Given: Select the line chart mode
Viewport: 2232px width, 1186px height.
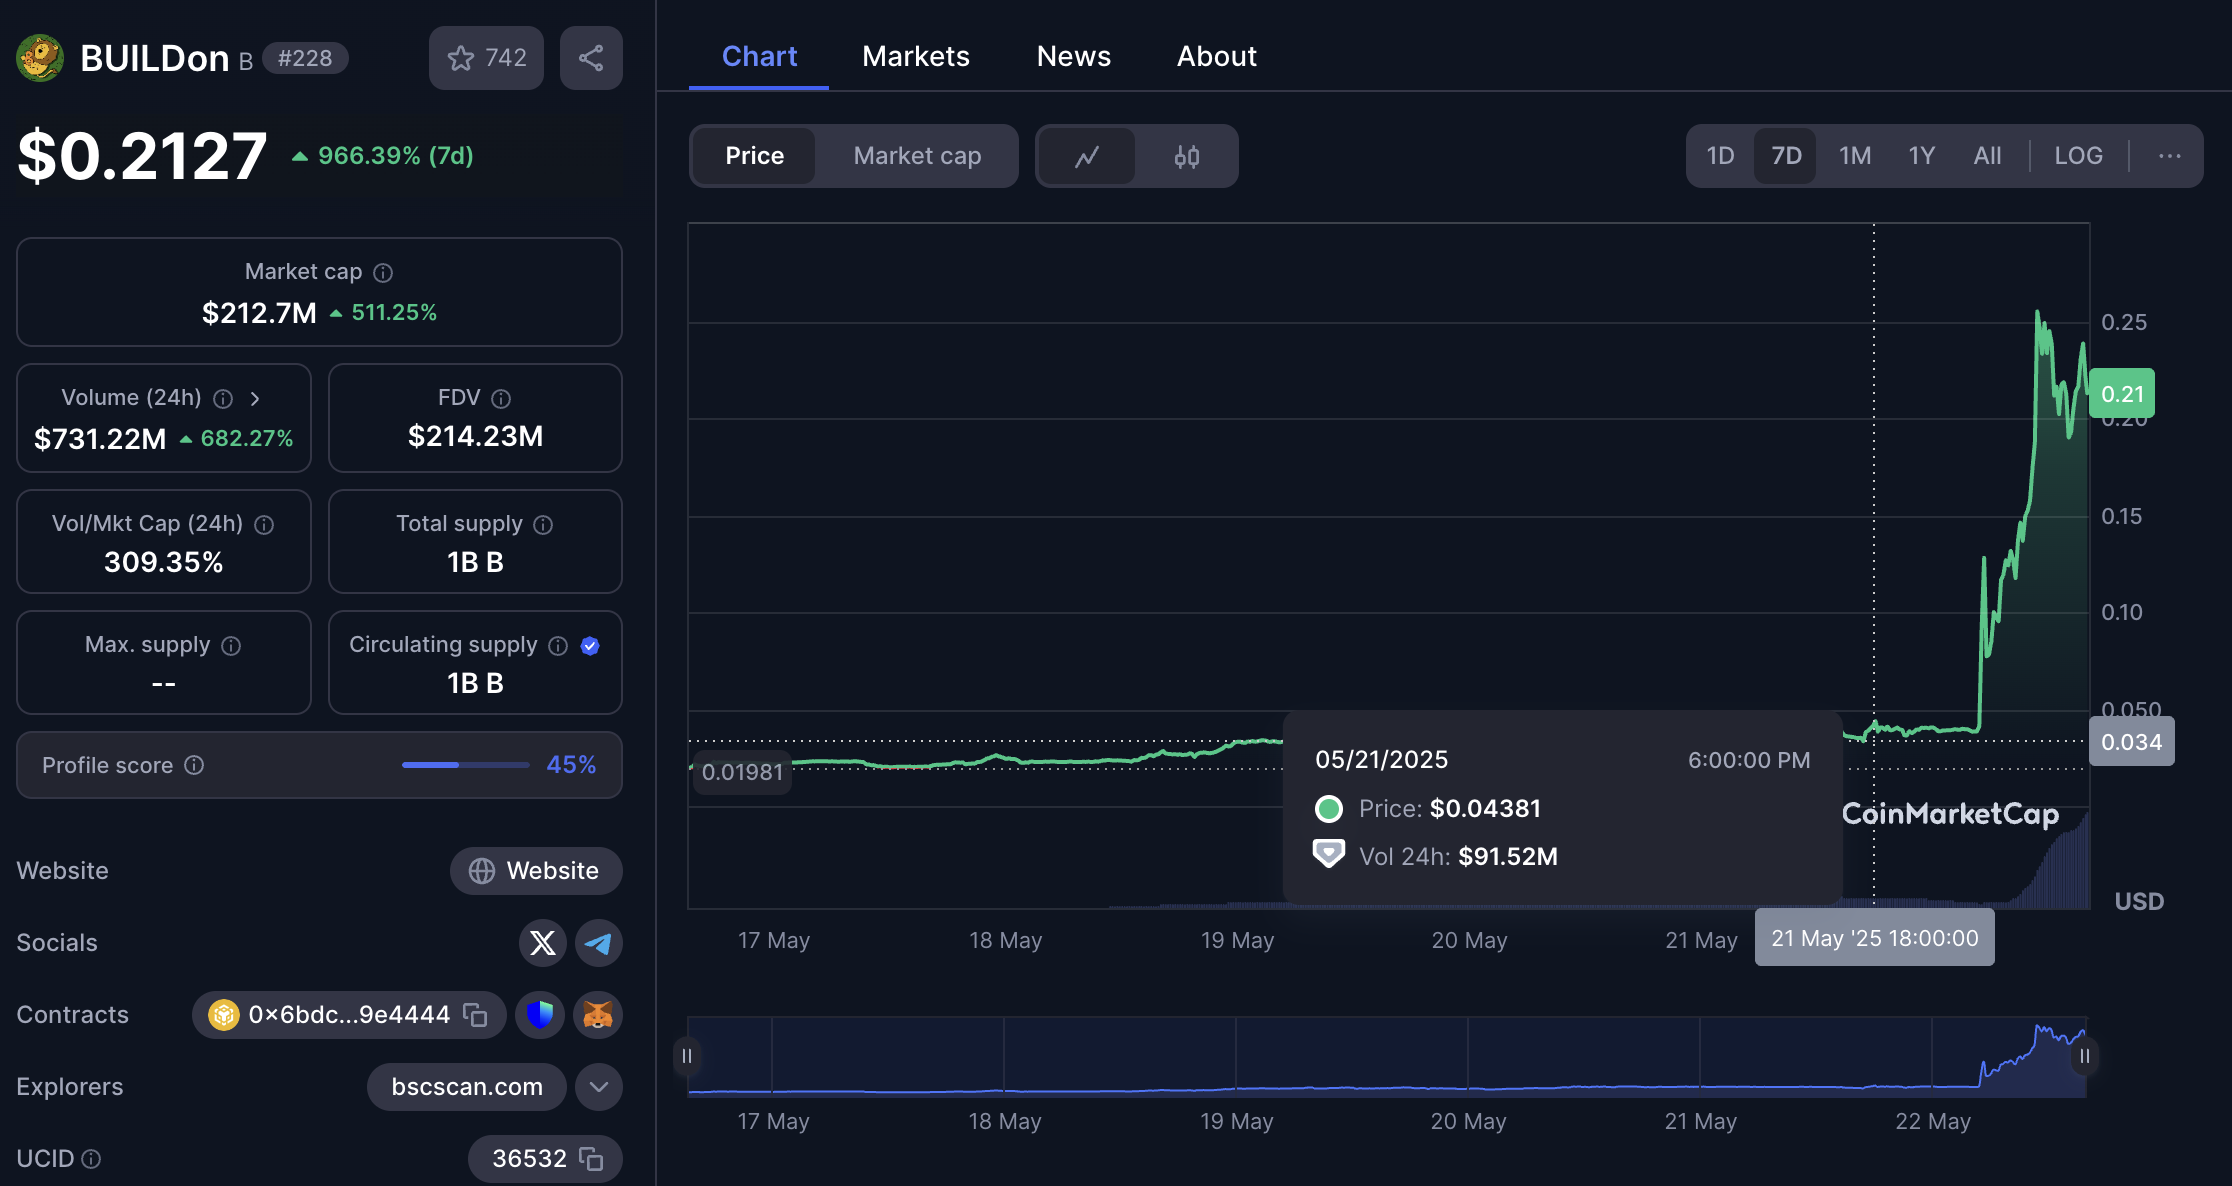Looking at the screenshot, I should coord(1086,156).
